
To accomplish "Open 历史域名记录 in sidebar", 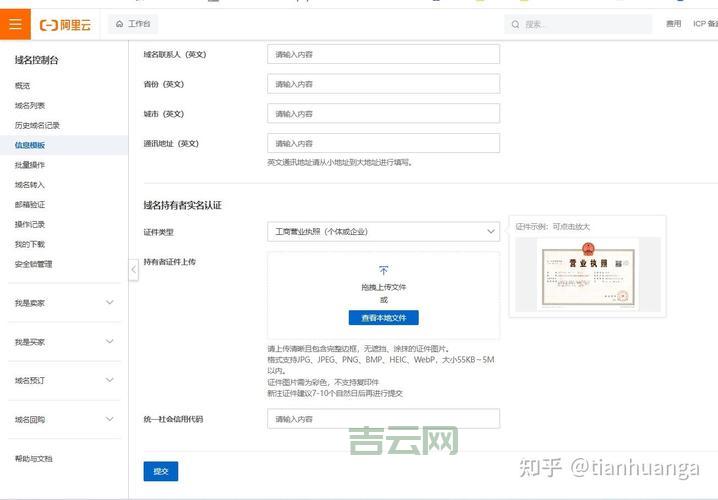I will point(37,125).
